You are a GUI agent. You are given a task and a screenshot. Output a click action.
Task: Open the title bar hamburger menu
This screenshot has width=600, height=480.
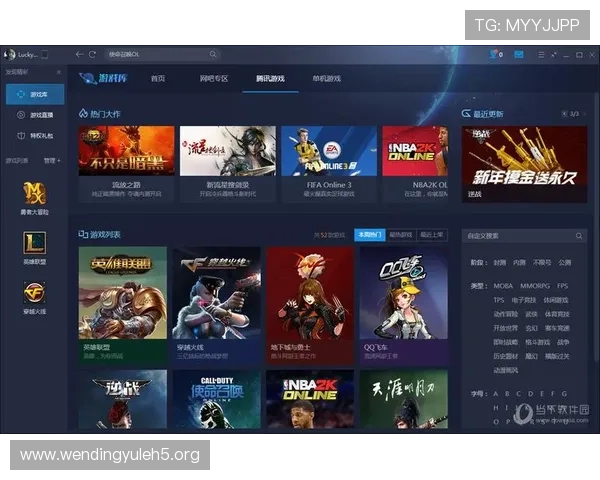pos(540,54)
